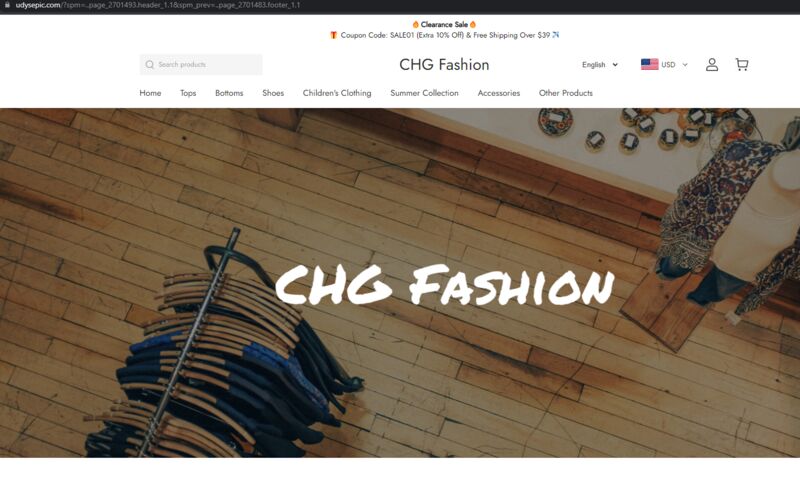Click the airplane icon after Free Shipping
800x479 pixels.
pyautogui.click(x=556, y=35)
